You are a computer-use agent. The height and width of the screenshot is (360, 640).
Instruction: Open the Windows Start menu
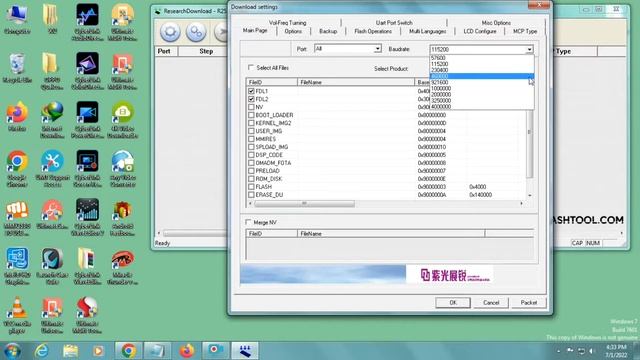12,351
